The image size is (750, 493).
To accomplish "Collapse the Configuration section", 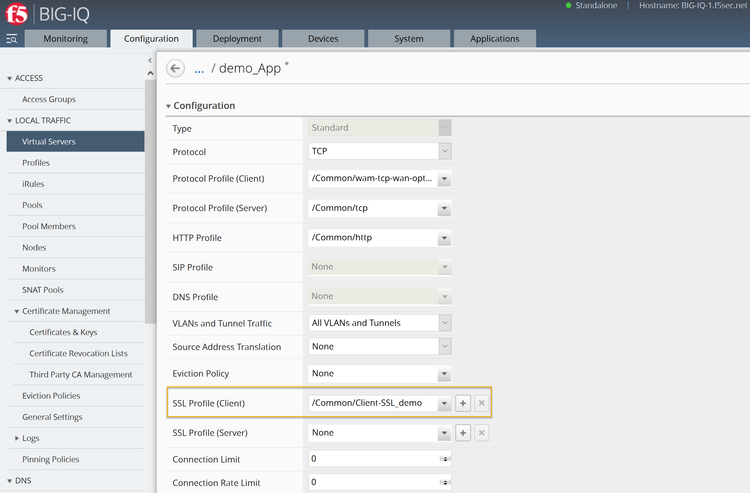I will (x=169, y=106).
